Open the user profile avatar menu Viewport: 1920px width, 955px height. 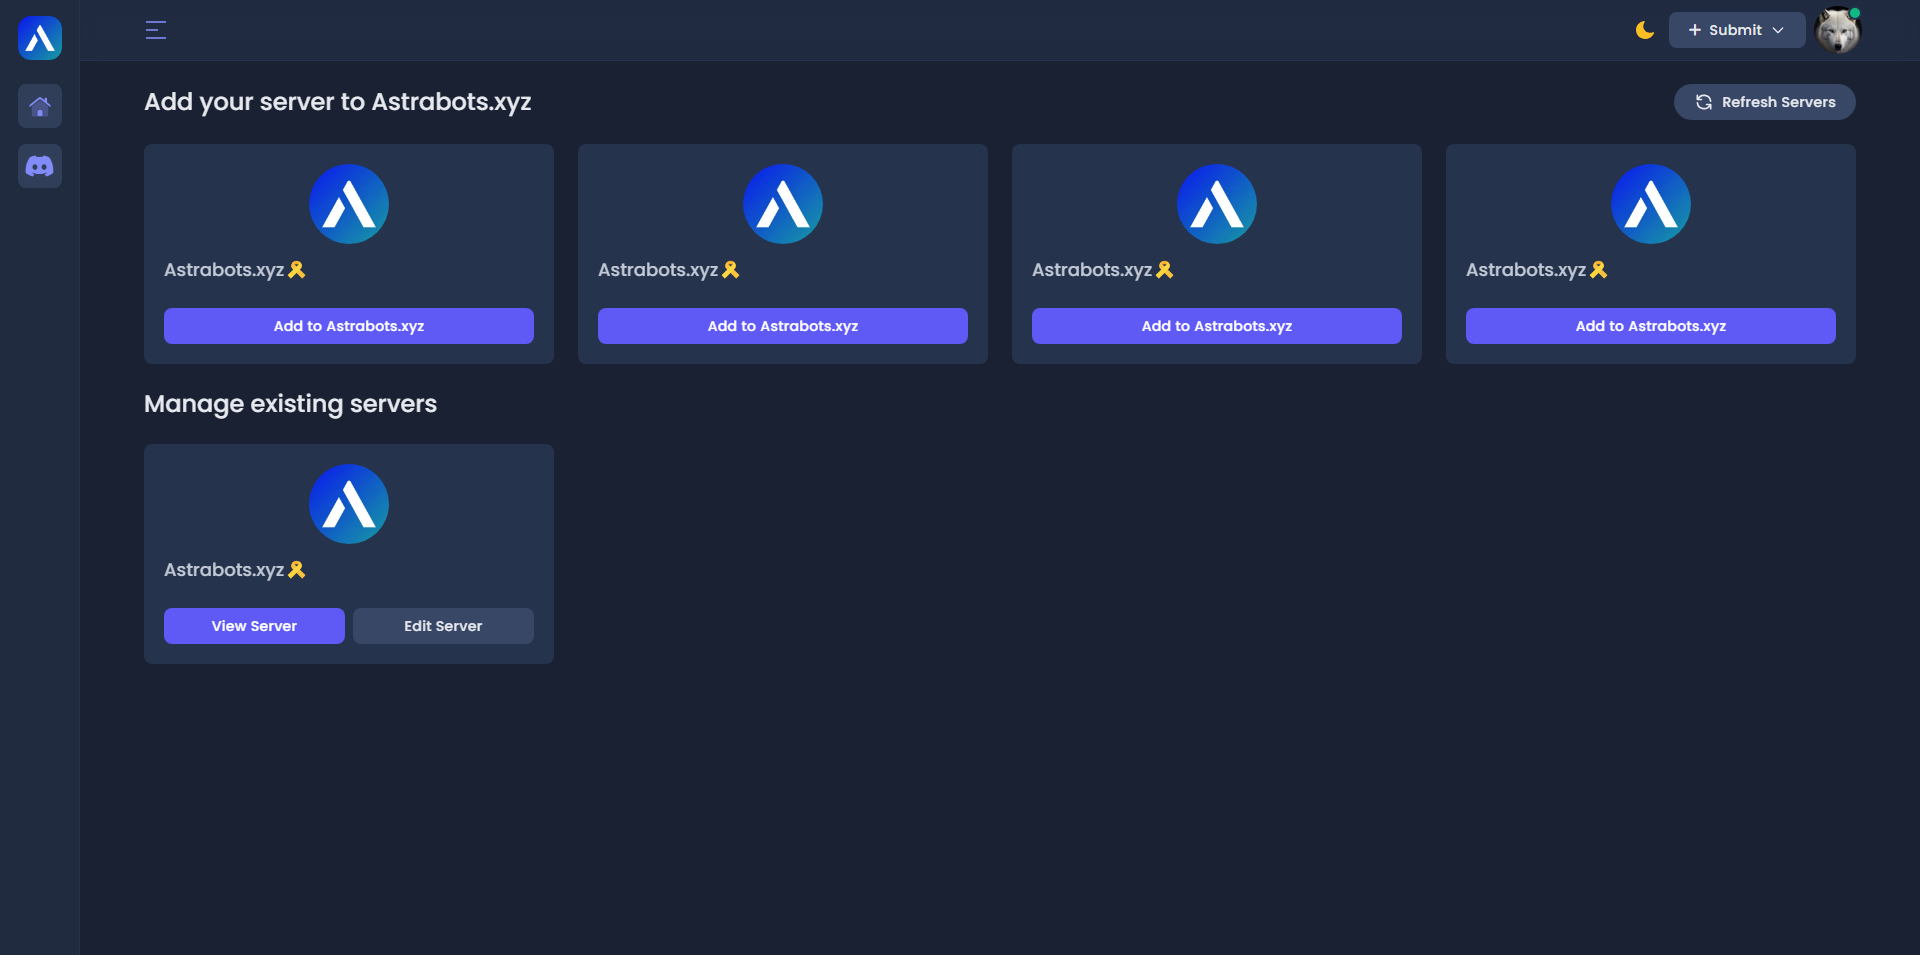[x=1838, y=30]
